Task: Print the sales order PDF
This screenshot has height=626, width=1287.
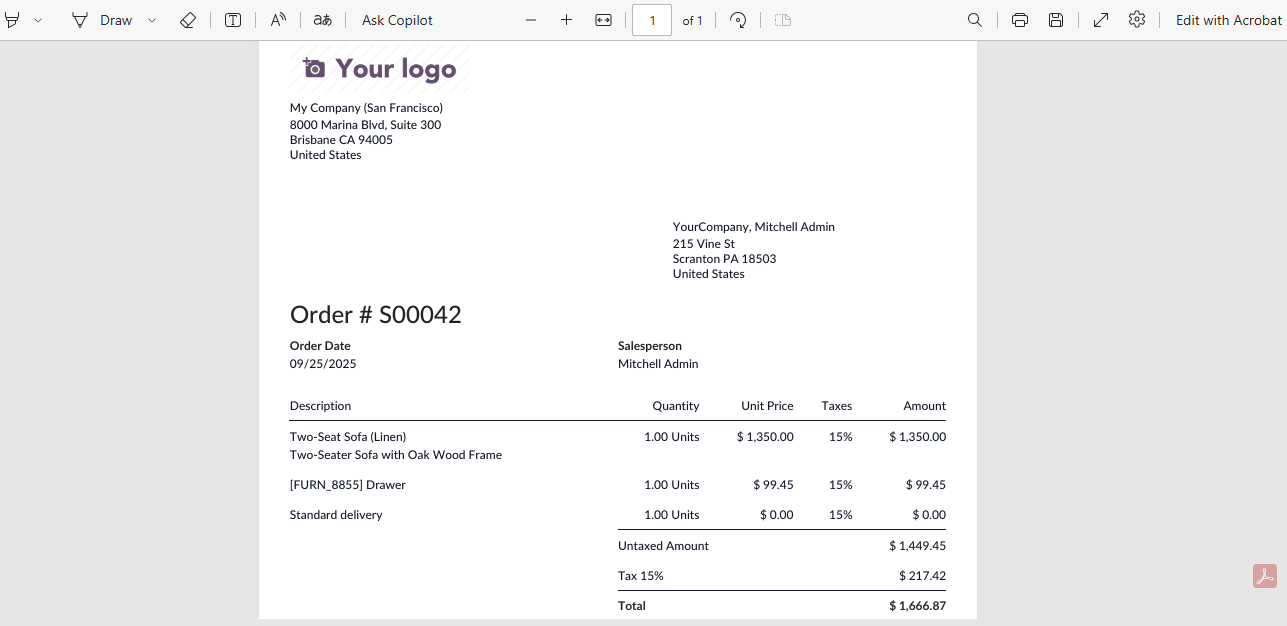Action: pos(1020,20)
